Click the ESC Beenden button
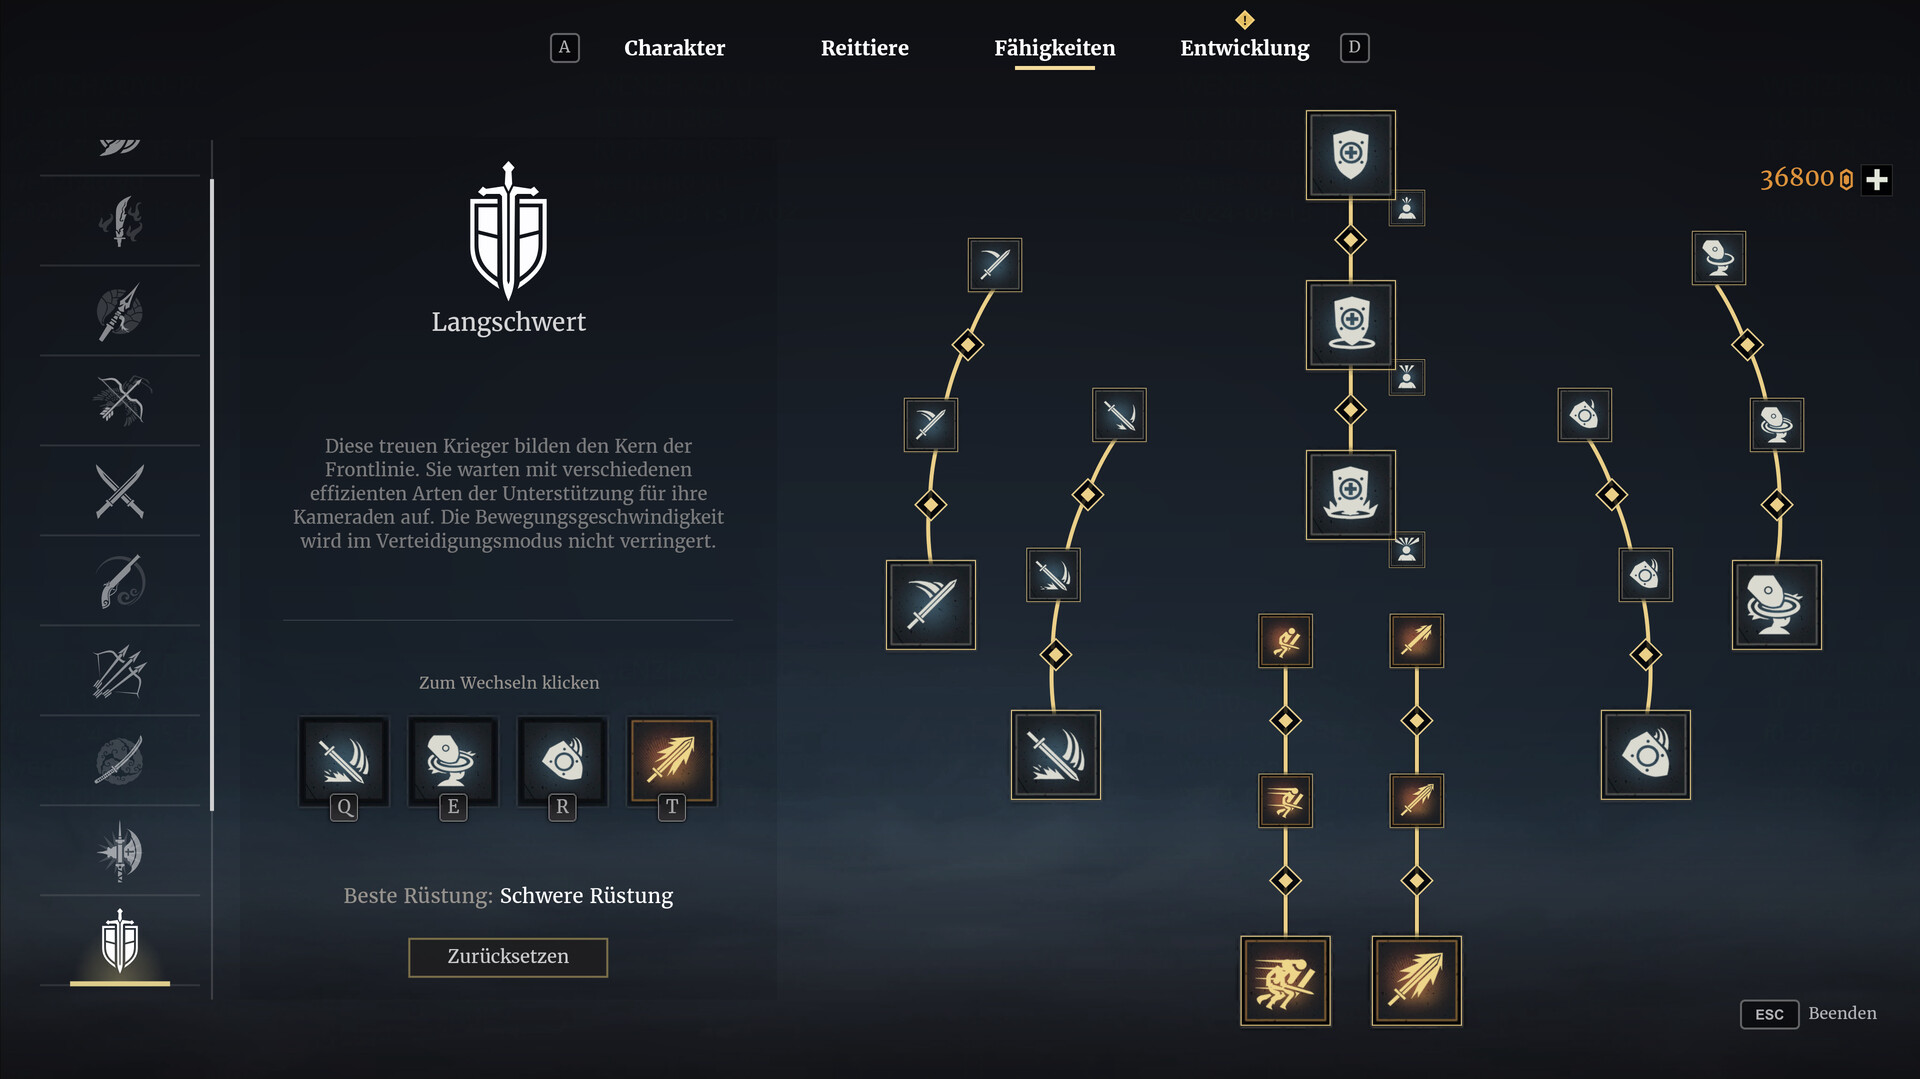The width and height of the screenshot is (1920, 1079). (1809, 1014)
